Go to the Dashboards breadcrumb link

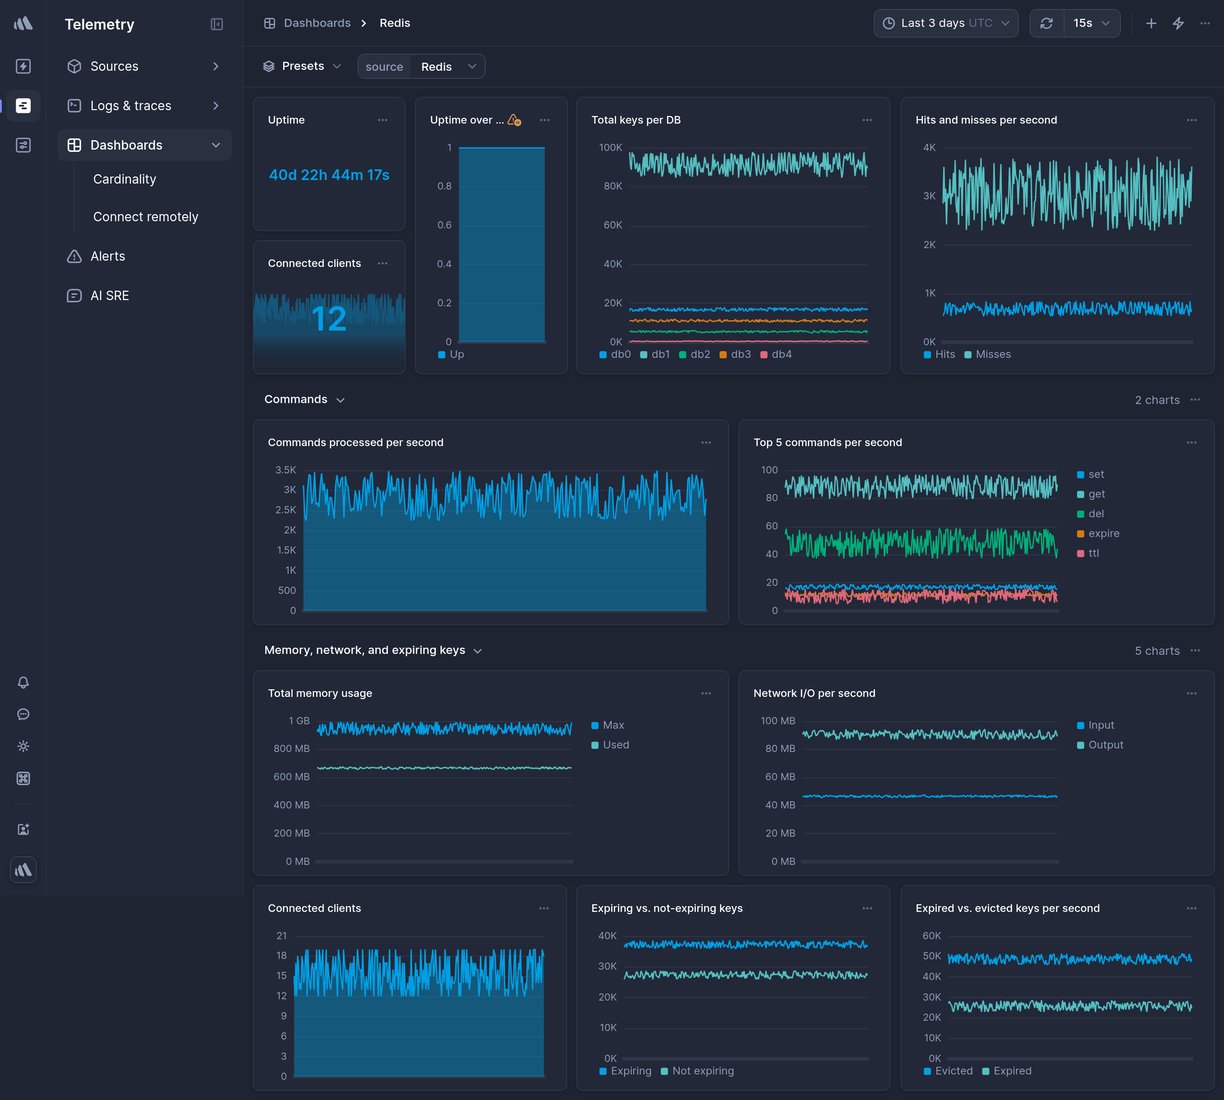tap(316, 23)
